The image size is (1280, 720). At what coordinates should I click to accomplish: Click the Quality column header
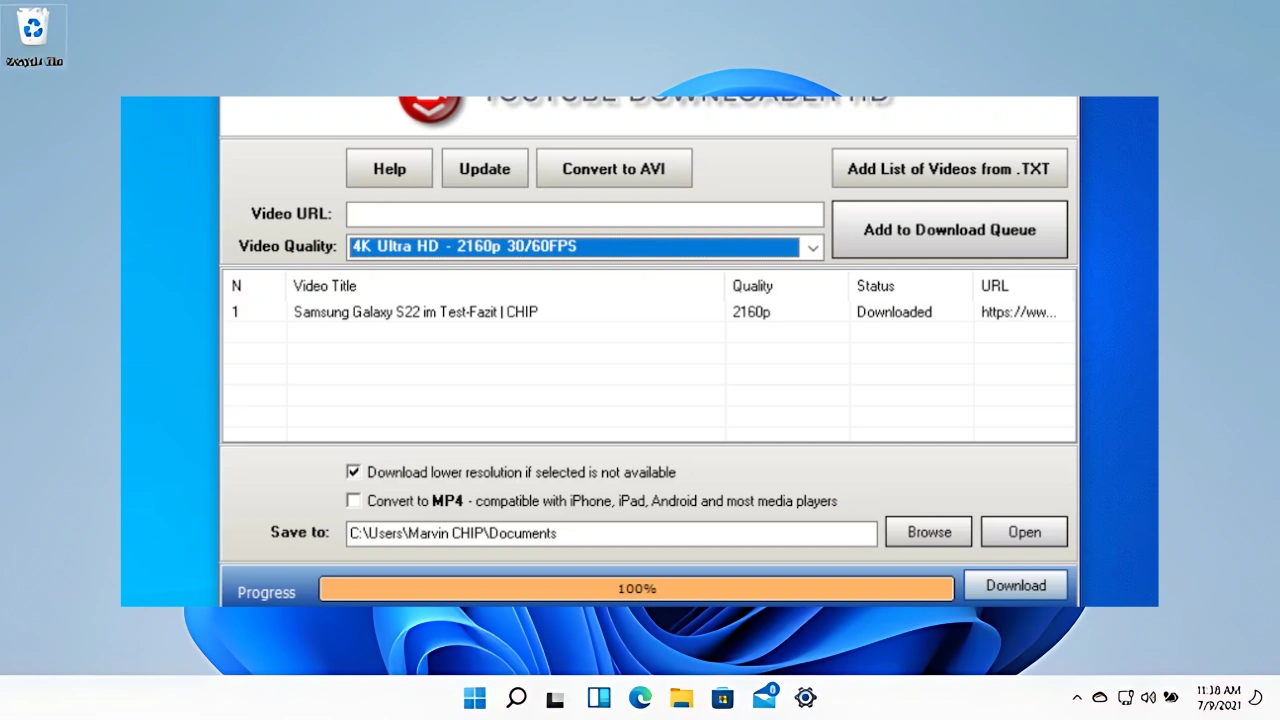click(787, 286)
